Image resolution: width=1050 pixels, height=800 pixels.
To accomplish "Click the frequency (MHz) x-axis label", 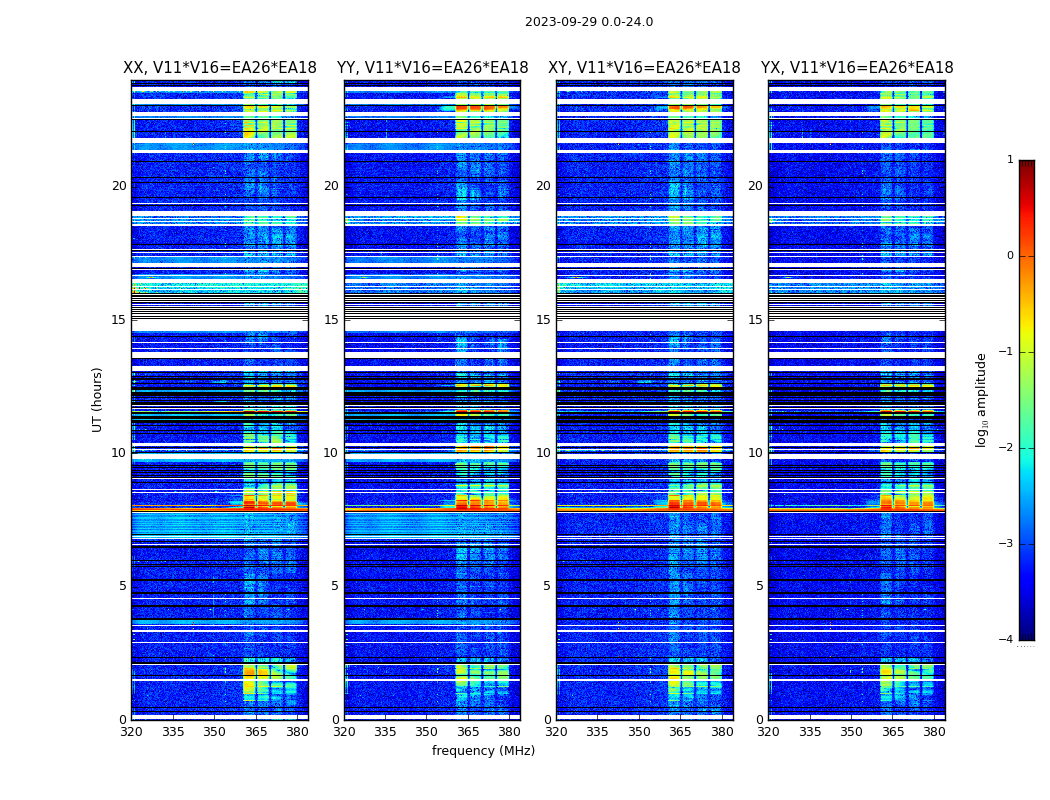I will point(483,751).
